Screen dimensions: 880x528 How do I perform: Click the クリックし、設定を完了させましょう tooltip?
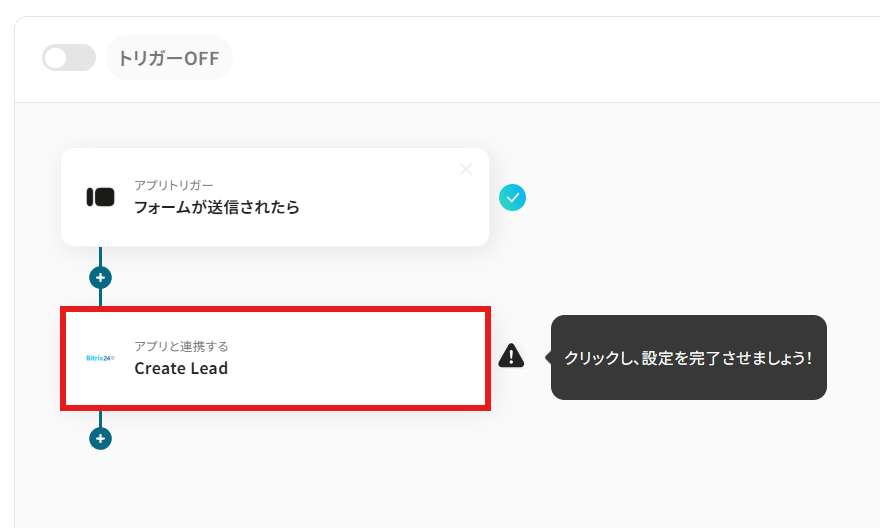[x=688, y=358]
